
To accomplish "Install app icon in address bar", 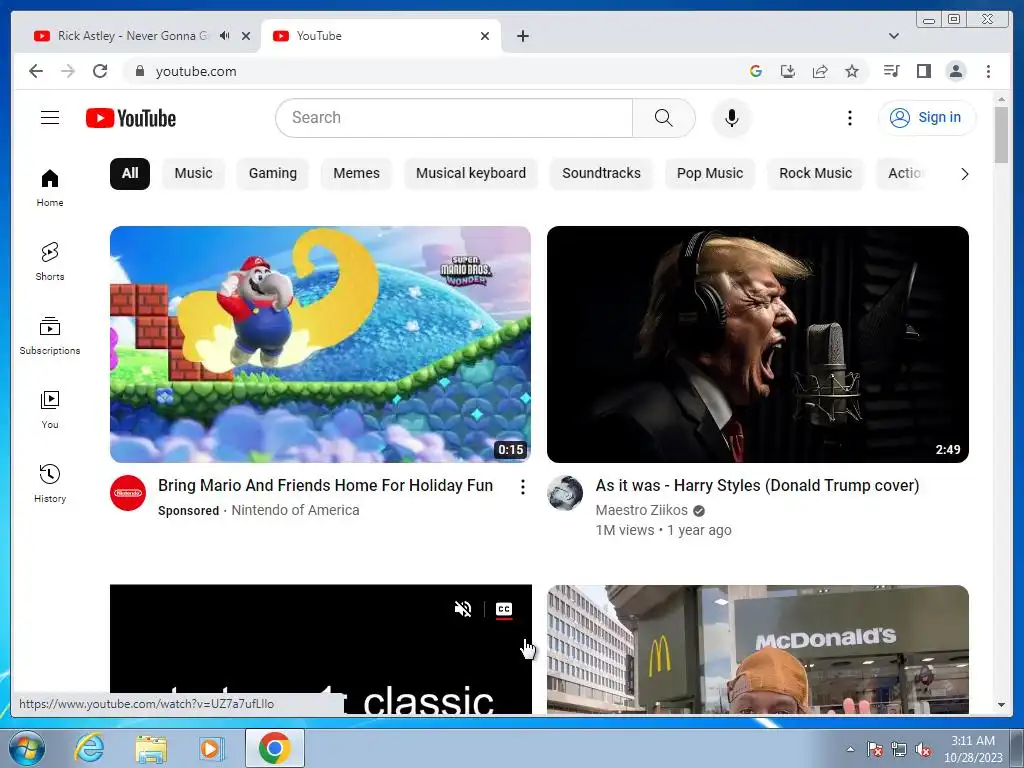I will (x=788, y=71).
